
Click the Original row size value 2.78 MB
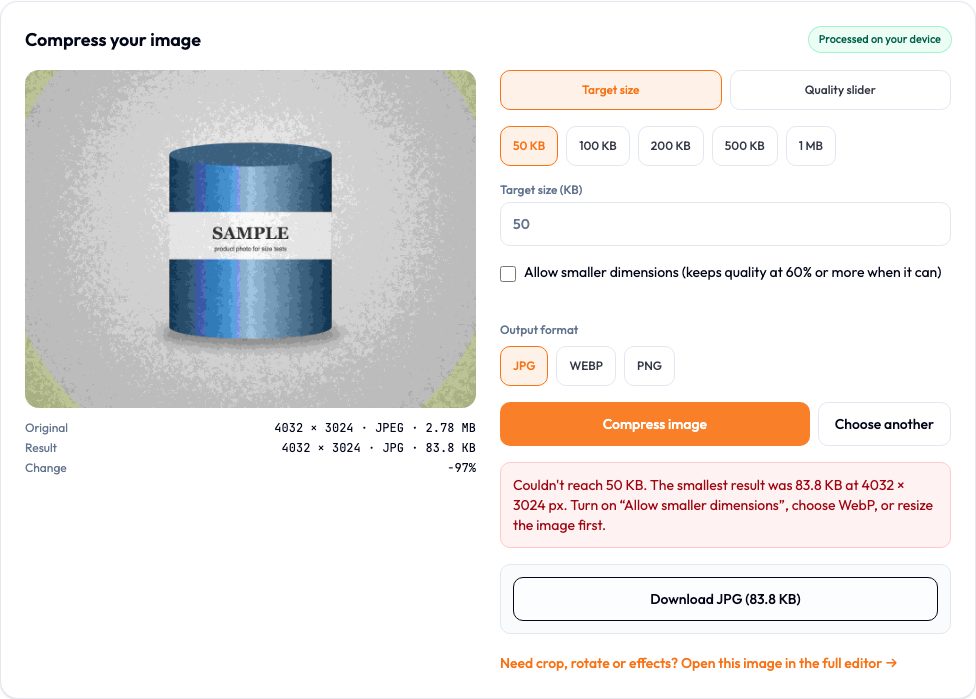pos(450,428)
